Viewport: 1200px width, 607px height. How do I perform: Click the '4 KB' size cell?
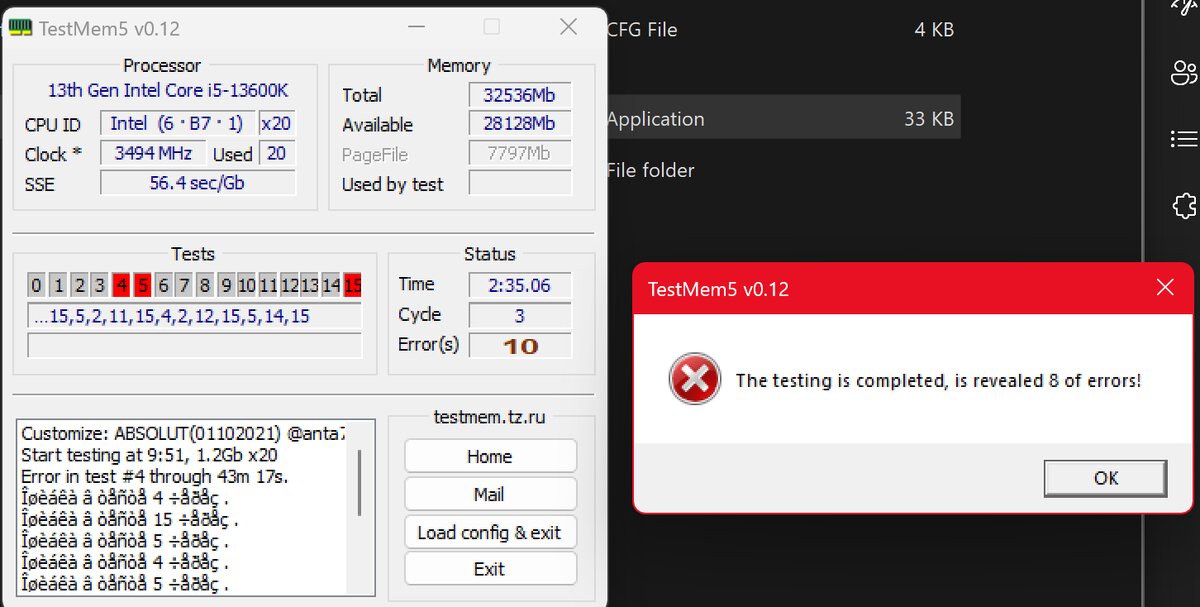934,29
